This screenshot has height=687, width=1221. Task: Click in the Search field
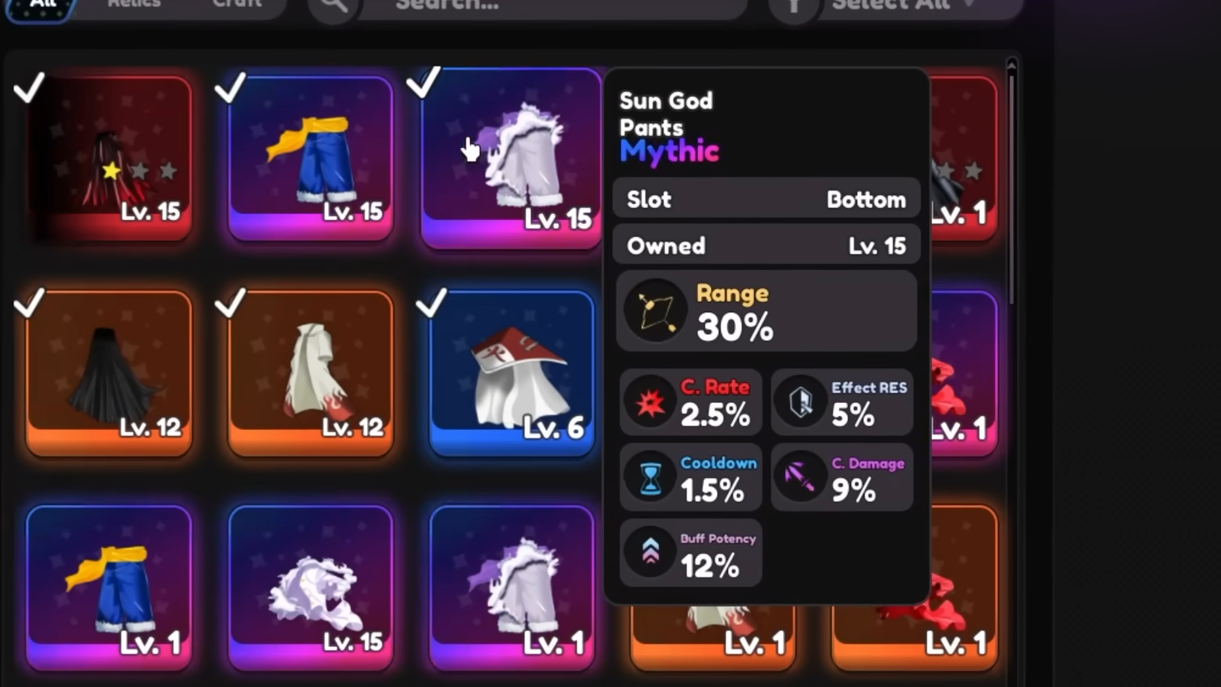click(553, 6)
